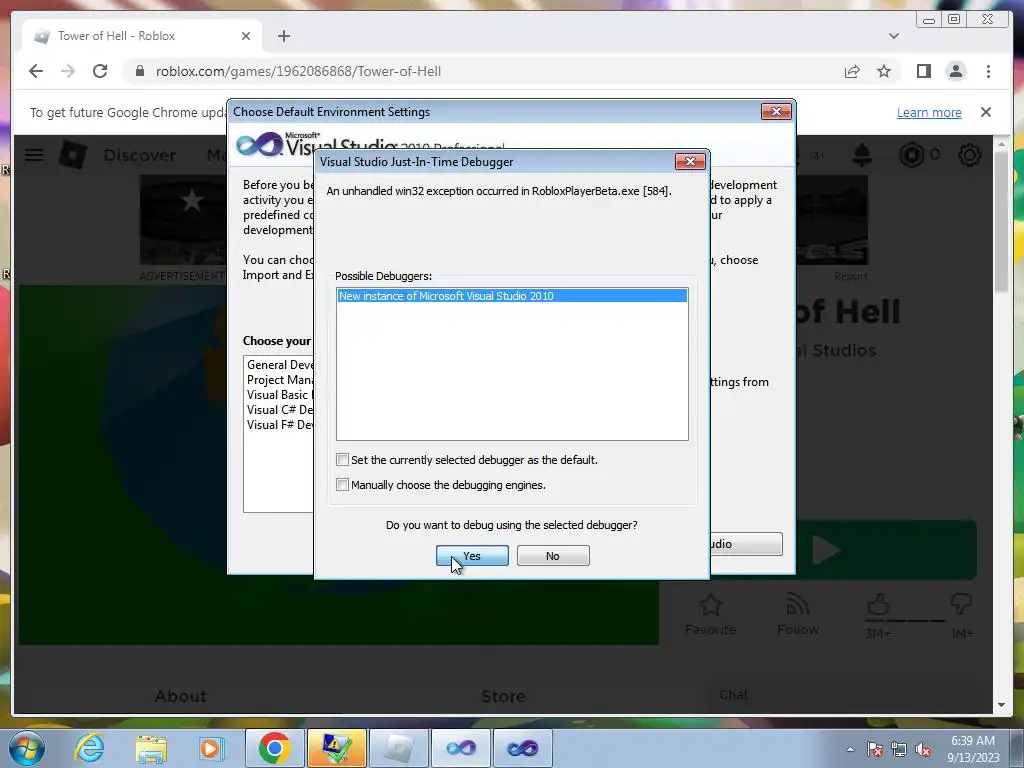Switch to first Visual Studio taskbar item
The image size is (1024, 768).
[x=460, y=748]
